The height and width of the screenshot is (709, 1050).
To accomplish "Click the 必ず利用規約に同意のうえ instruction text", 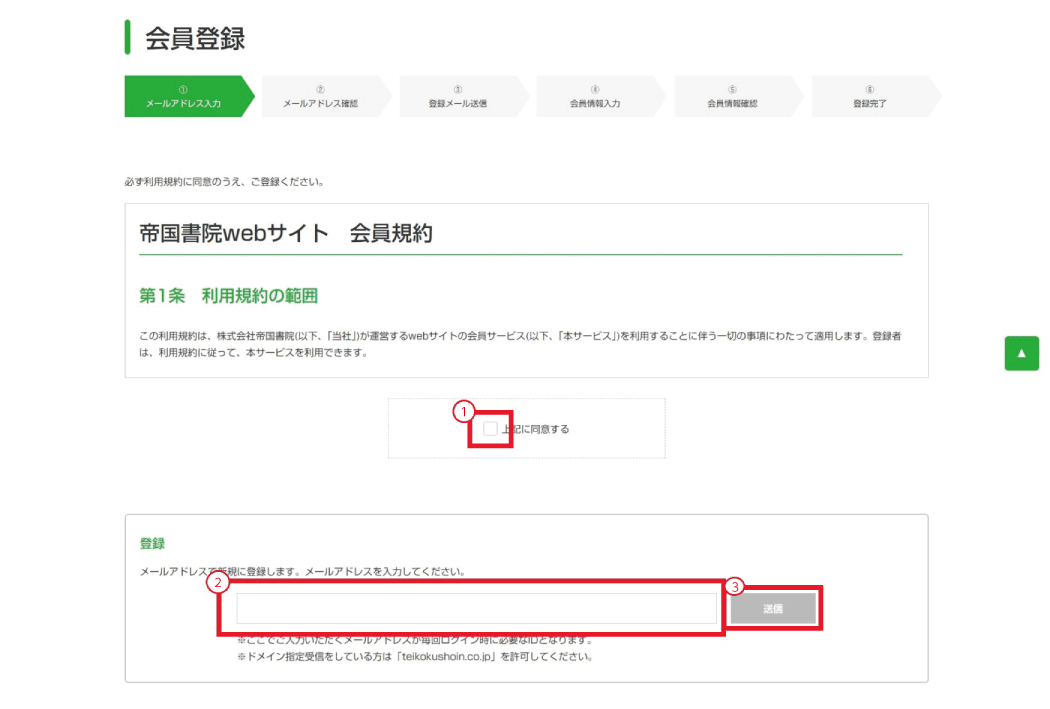I will click(224, 181).
